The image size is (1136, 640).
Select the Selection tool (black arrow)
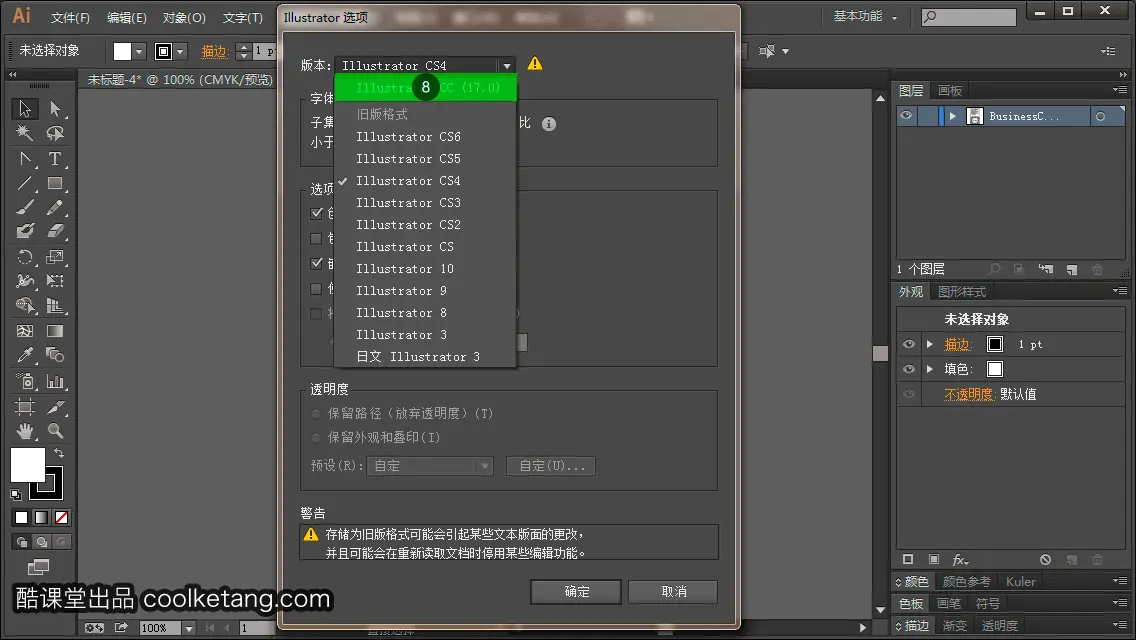tap(25, 109)
